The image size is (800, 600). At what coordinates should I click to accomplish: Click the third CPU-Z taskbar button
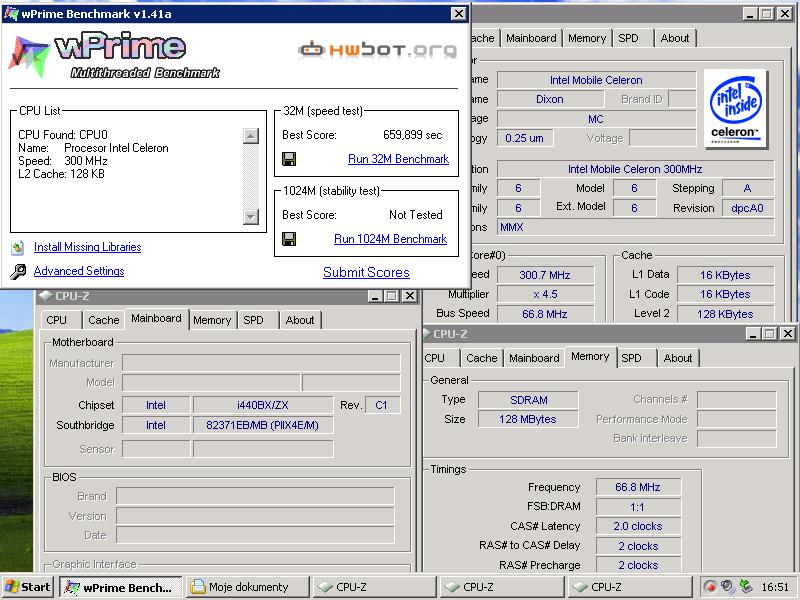click(630, 587)
